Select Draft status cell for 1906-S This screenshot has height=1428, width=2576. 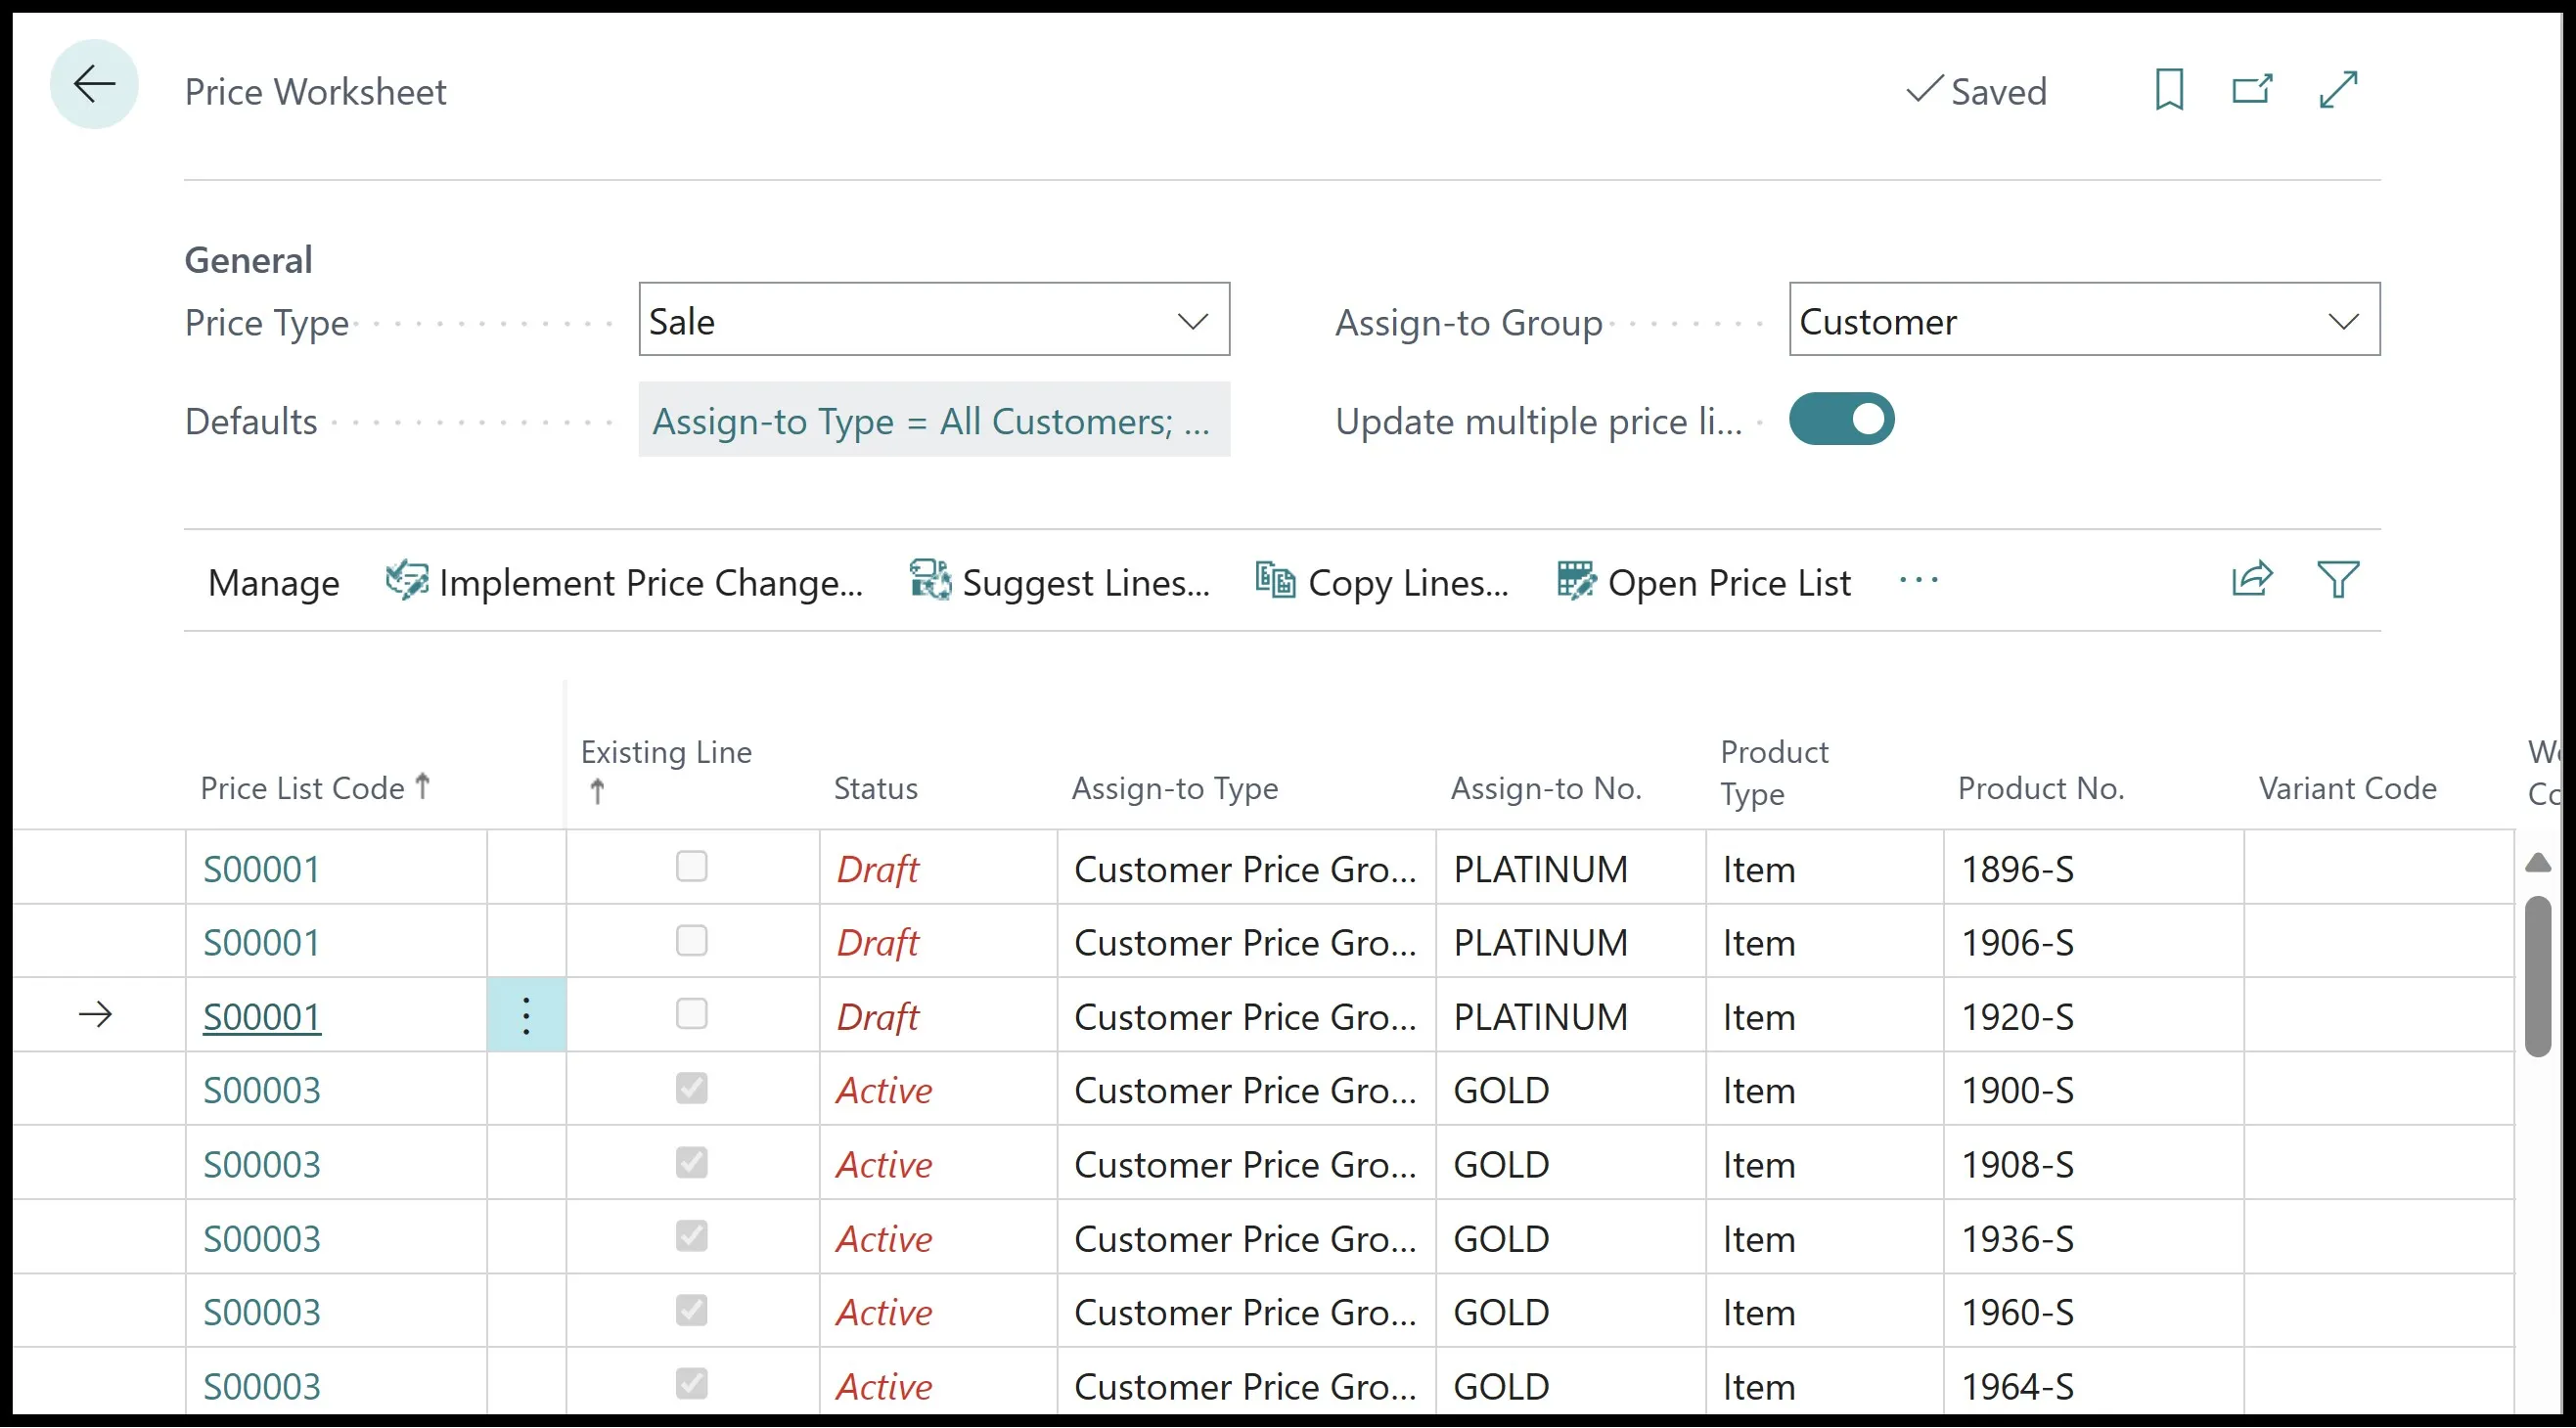click(x=938, y=942)
